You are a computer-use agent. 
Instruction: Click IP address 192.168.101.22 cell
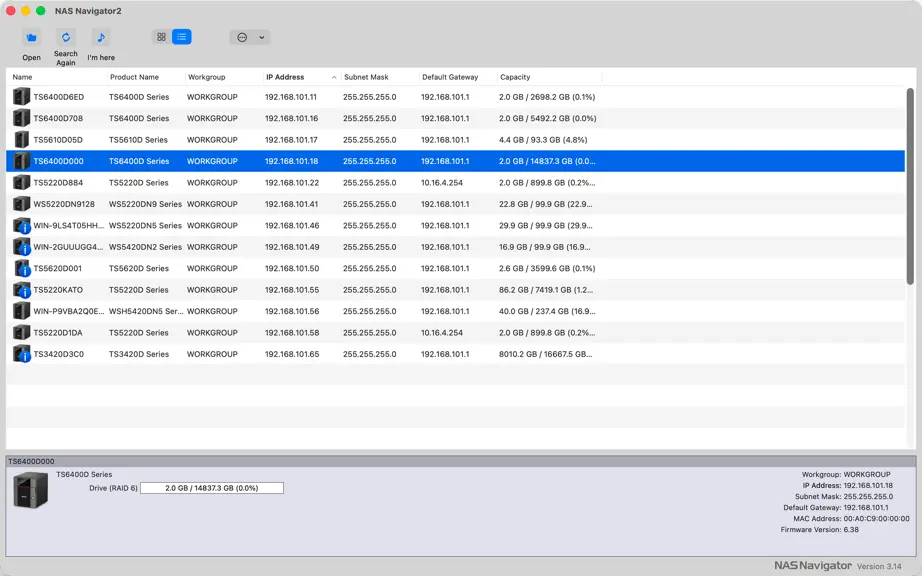[x=292, y=183]
